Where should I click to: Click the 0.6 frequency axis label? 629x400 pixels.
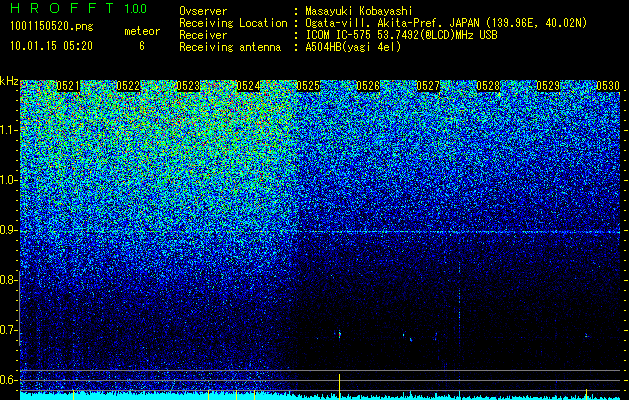(9, 380)
